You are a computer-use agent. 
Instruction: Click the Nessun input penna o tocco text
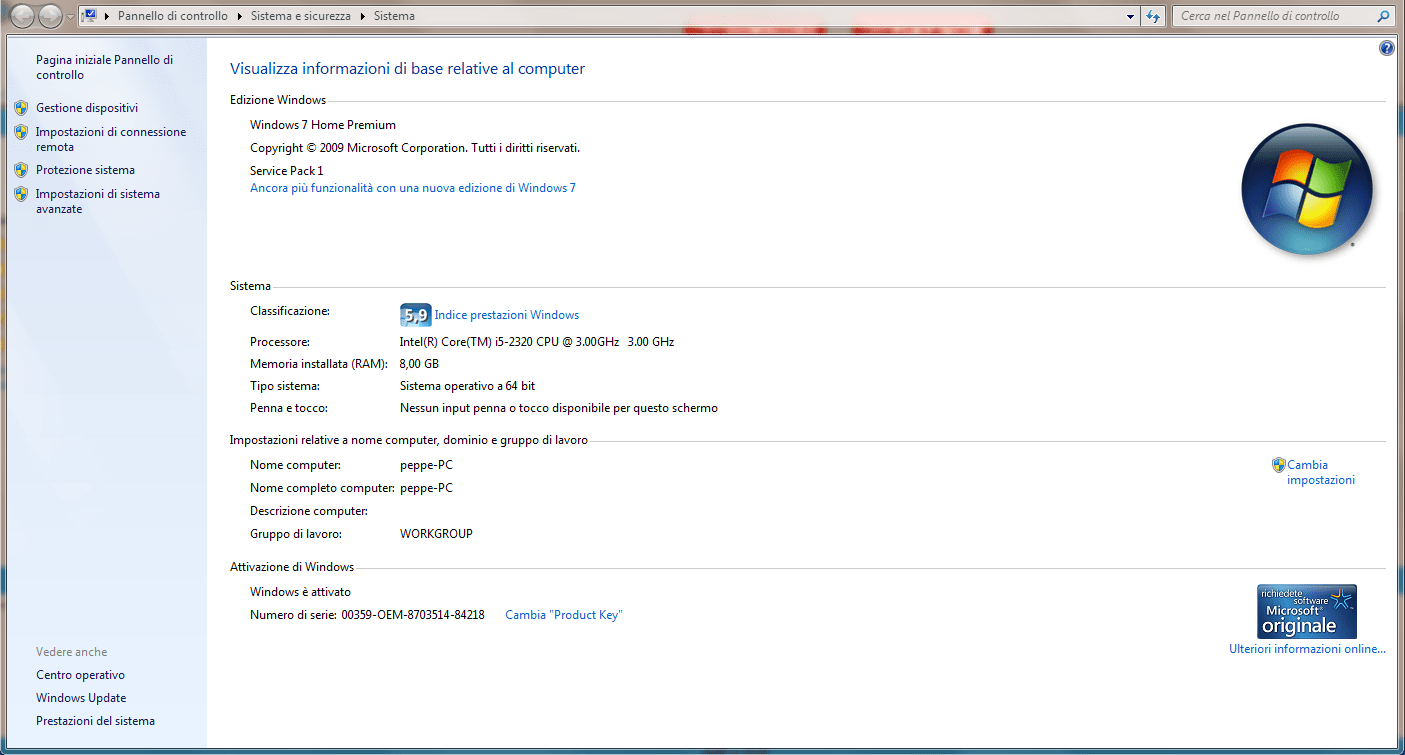559,408
